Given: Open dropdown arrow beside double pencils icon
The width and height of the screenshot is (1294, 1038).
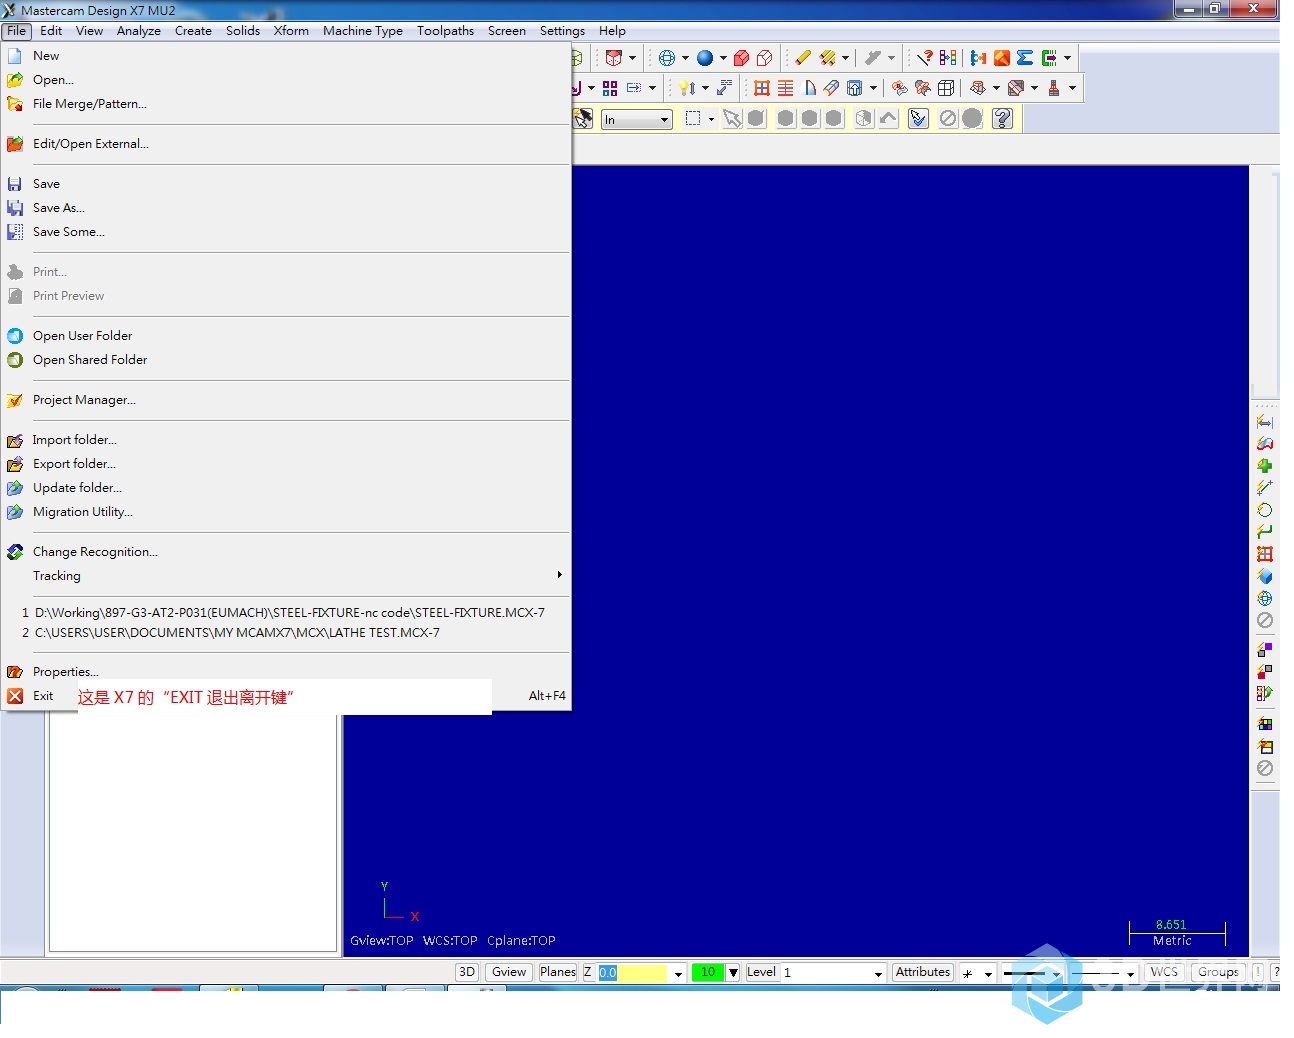Looking at the screenshot, I should [x=845, y=58].
